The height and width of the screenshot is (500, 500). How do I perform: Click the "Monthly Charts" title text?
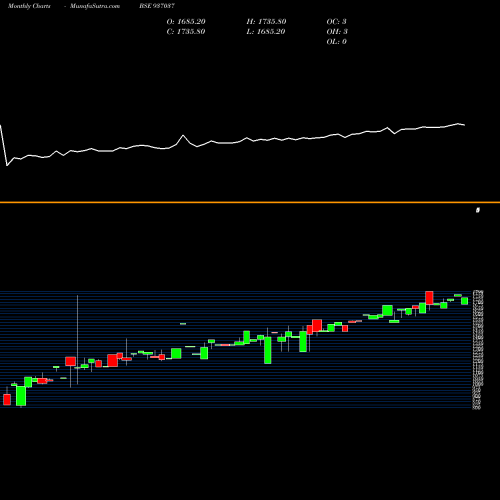point(29,6)
